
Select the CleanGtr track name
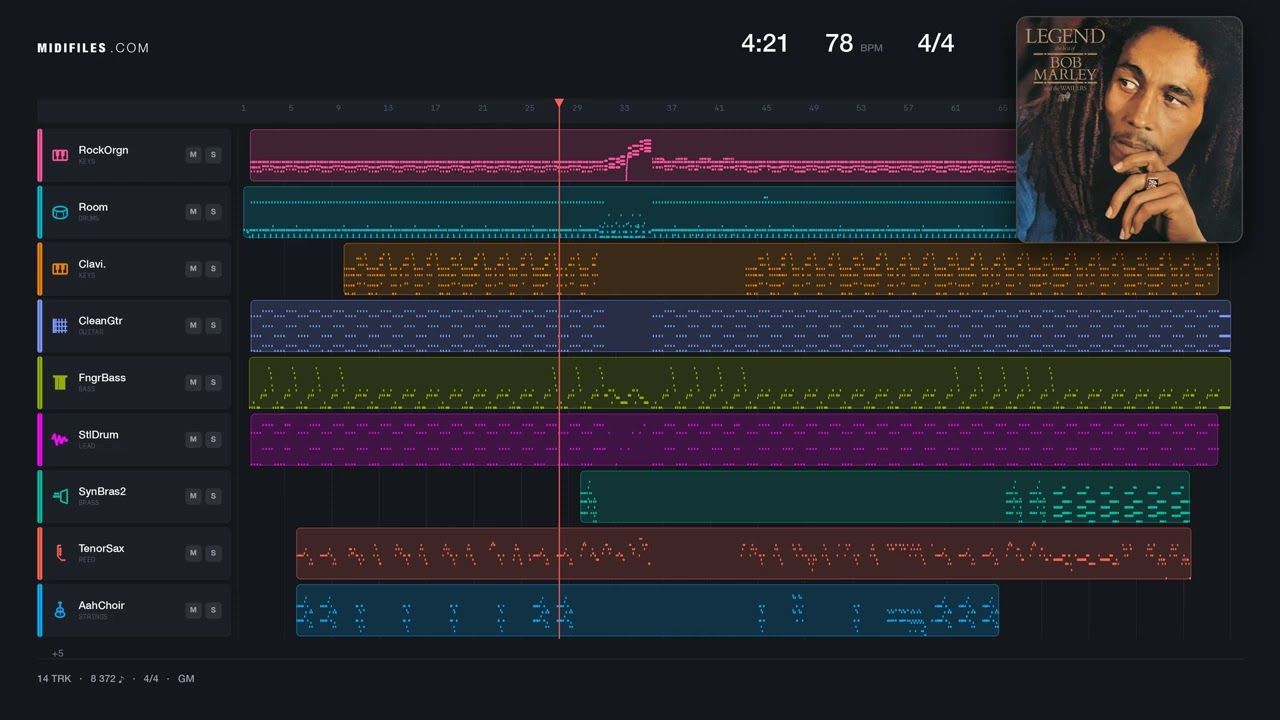click(100, 321)
